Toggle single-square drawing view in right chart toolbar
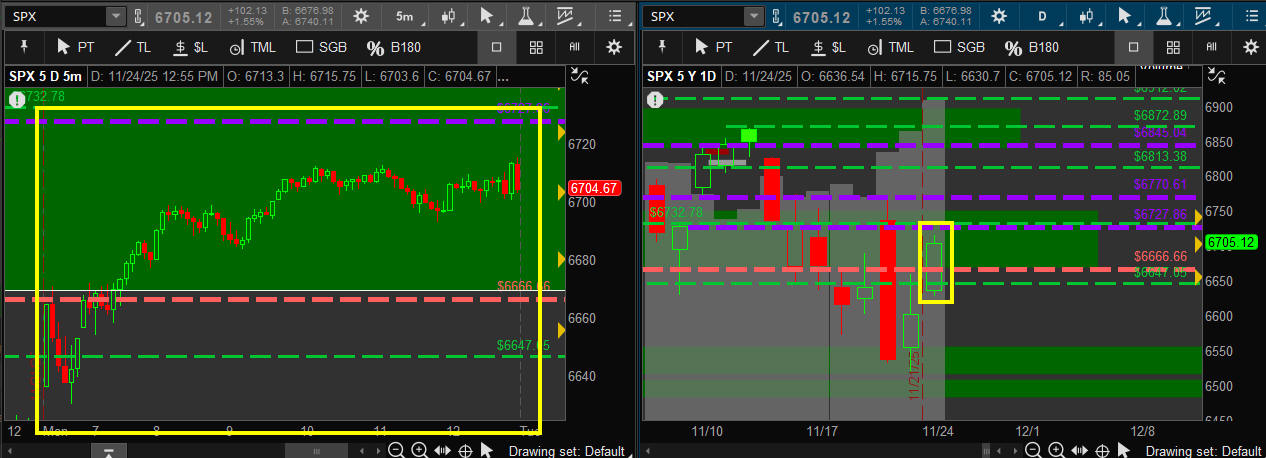 point(1134,47)
